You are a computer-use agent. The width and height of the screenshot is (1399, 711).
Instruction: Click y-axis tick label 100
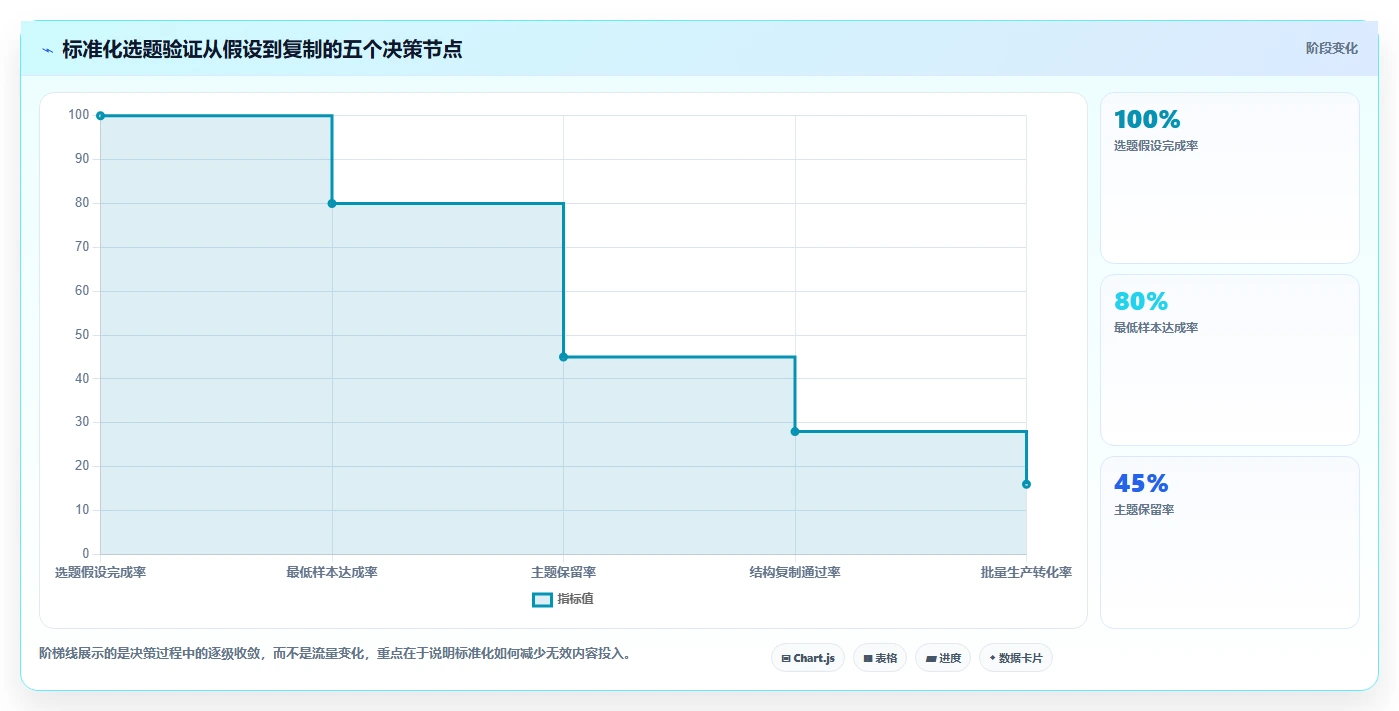pyautogui.click(x=79, y=115)
